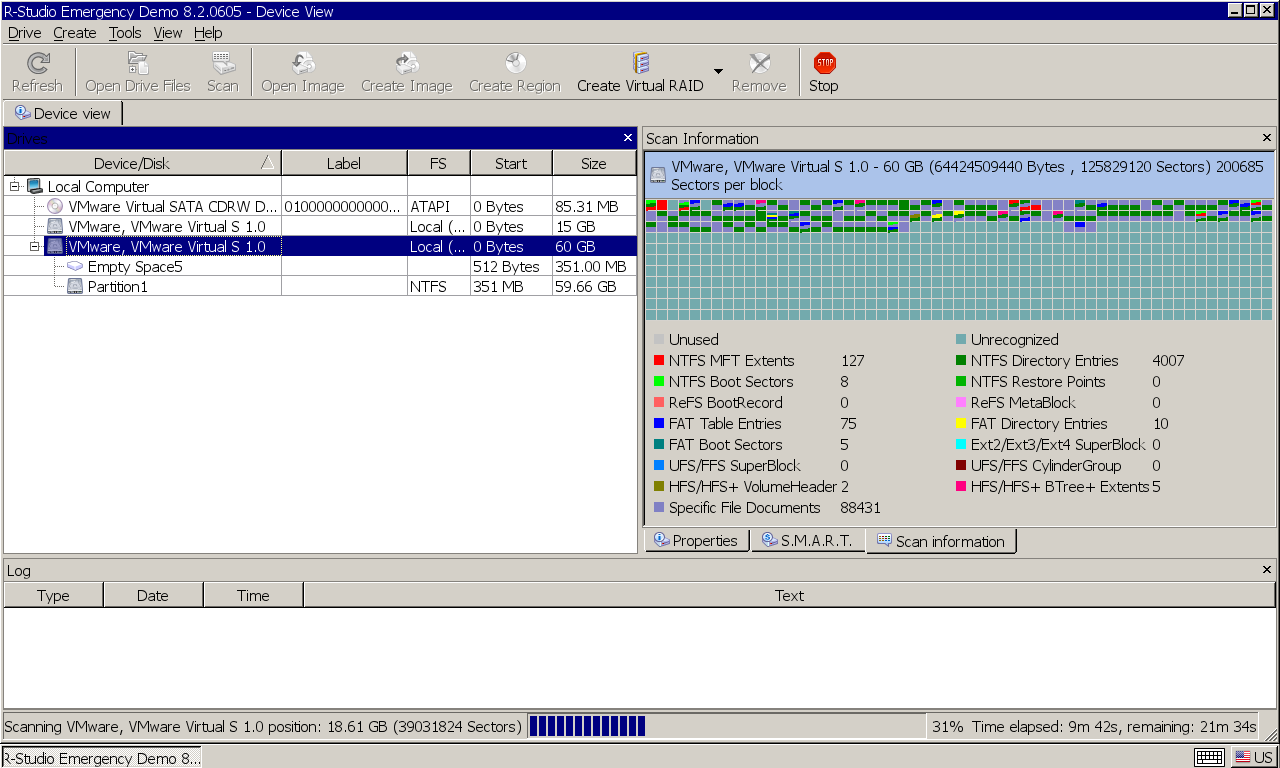1280x768 pixels.
Task: Click the FAT Directory Entries yellow swatch
Action: tap(961, 424)
